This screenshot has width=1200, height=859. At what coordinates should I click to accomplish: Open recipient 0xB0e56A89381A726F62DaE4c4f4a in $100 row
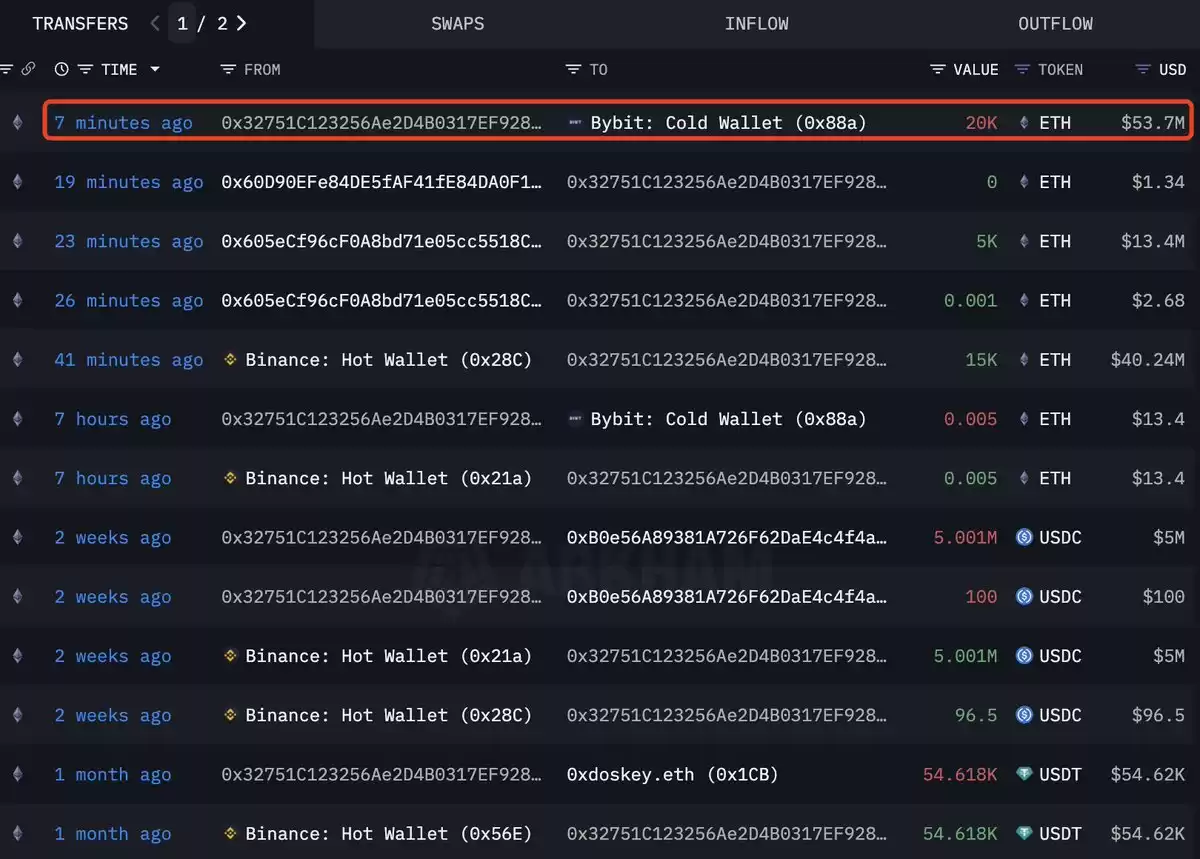[x=727, y=597]
